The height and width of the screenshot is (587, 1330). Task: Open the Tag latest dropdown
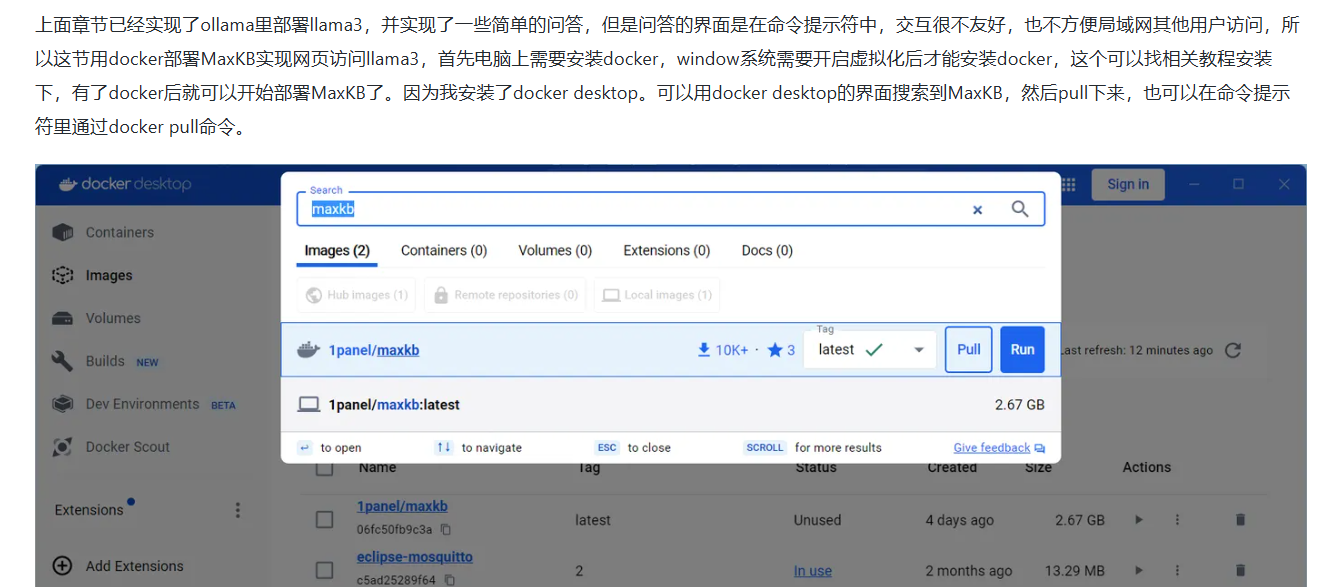pyautogui.click(x=870, y=350)
